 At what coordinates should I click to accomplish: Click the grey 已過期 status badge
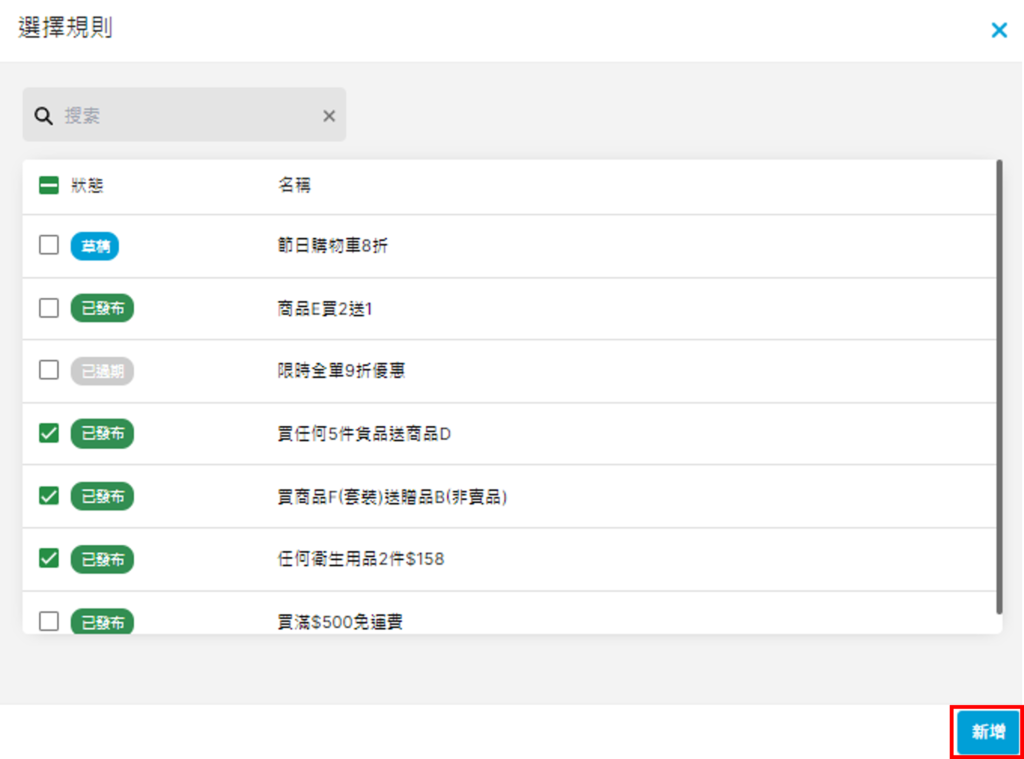(102, 371)
